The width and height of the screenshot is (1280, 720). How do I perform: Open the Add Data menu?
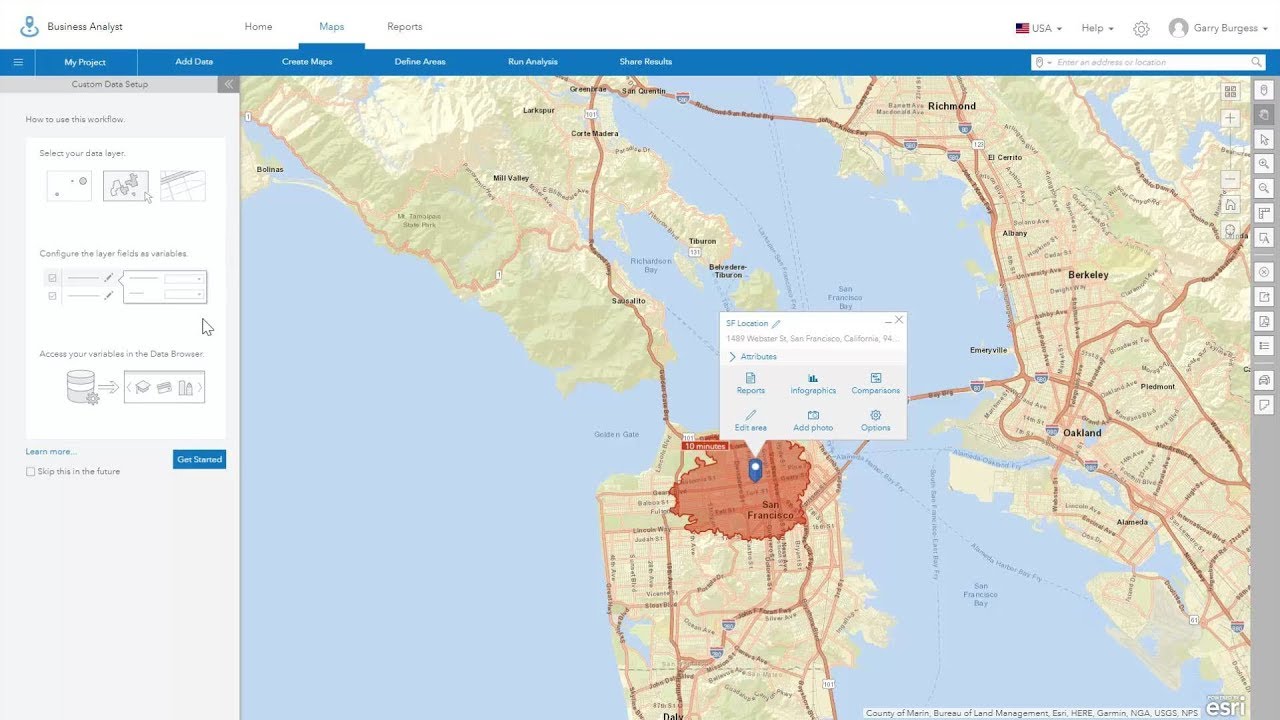pos(194,62)
